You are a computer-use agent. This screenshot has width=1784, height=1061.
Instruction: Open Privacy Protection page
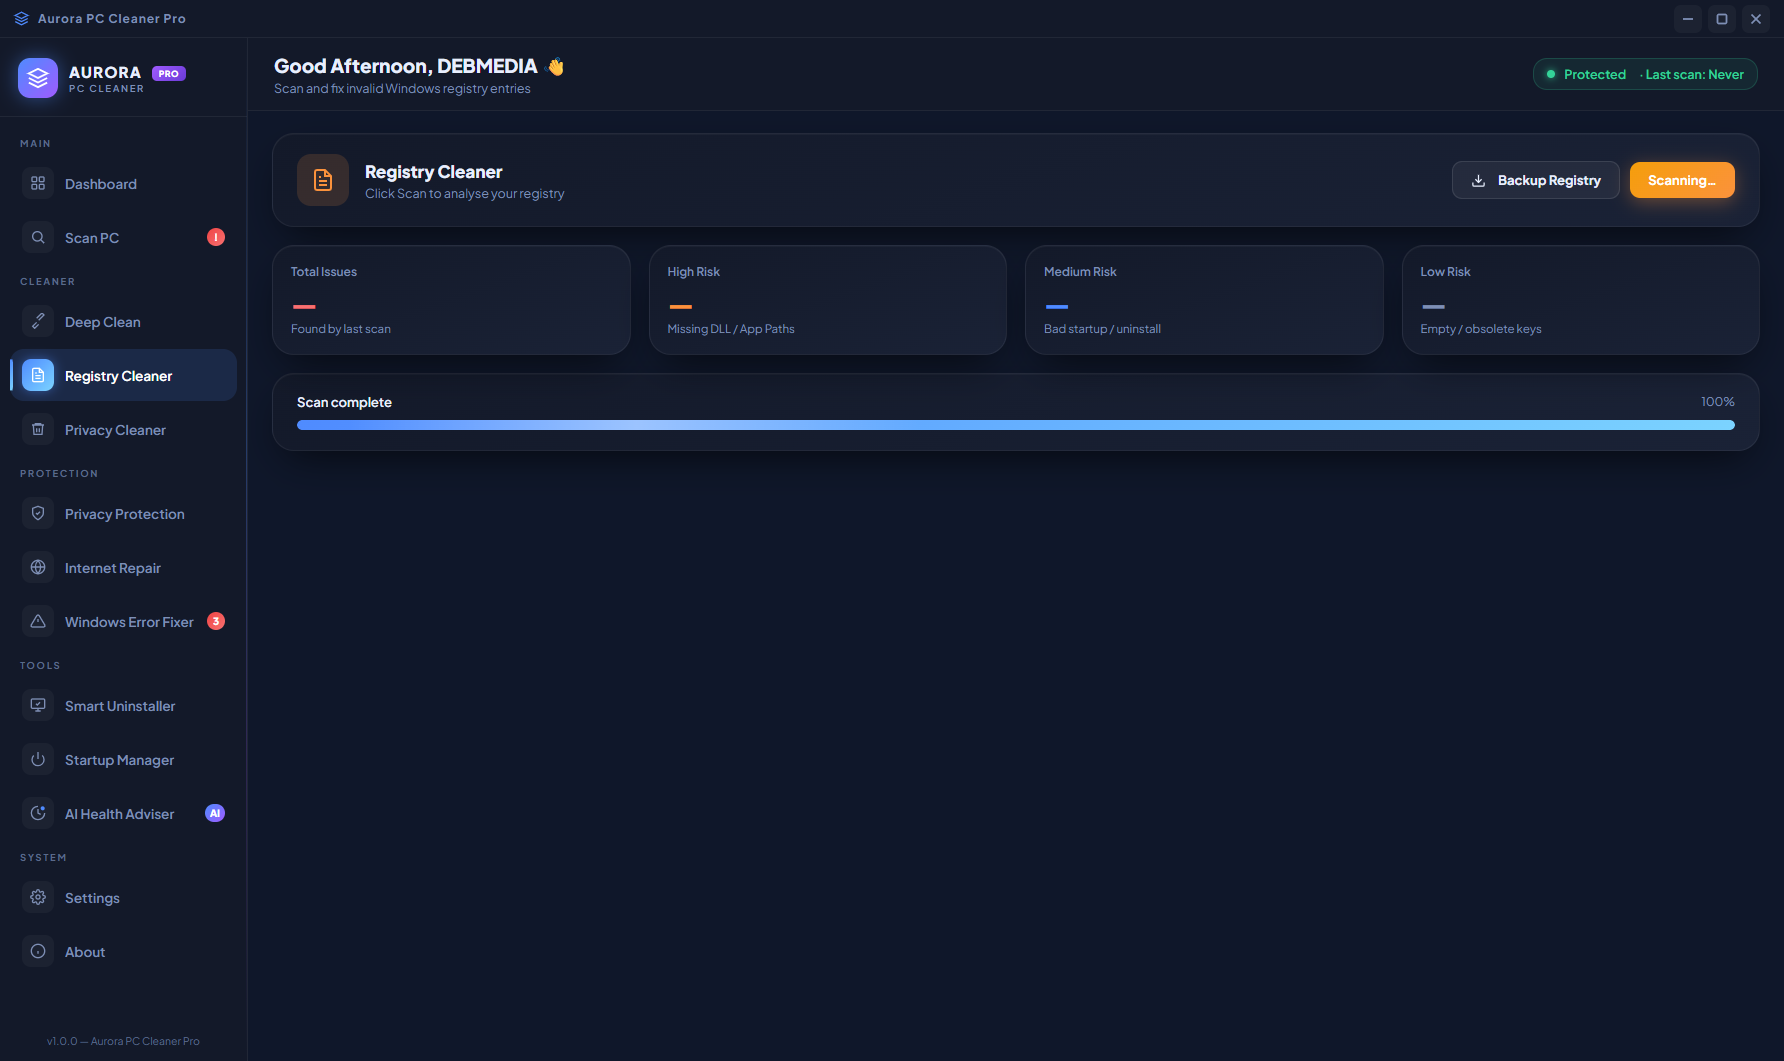[123, 513]
